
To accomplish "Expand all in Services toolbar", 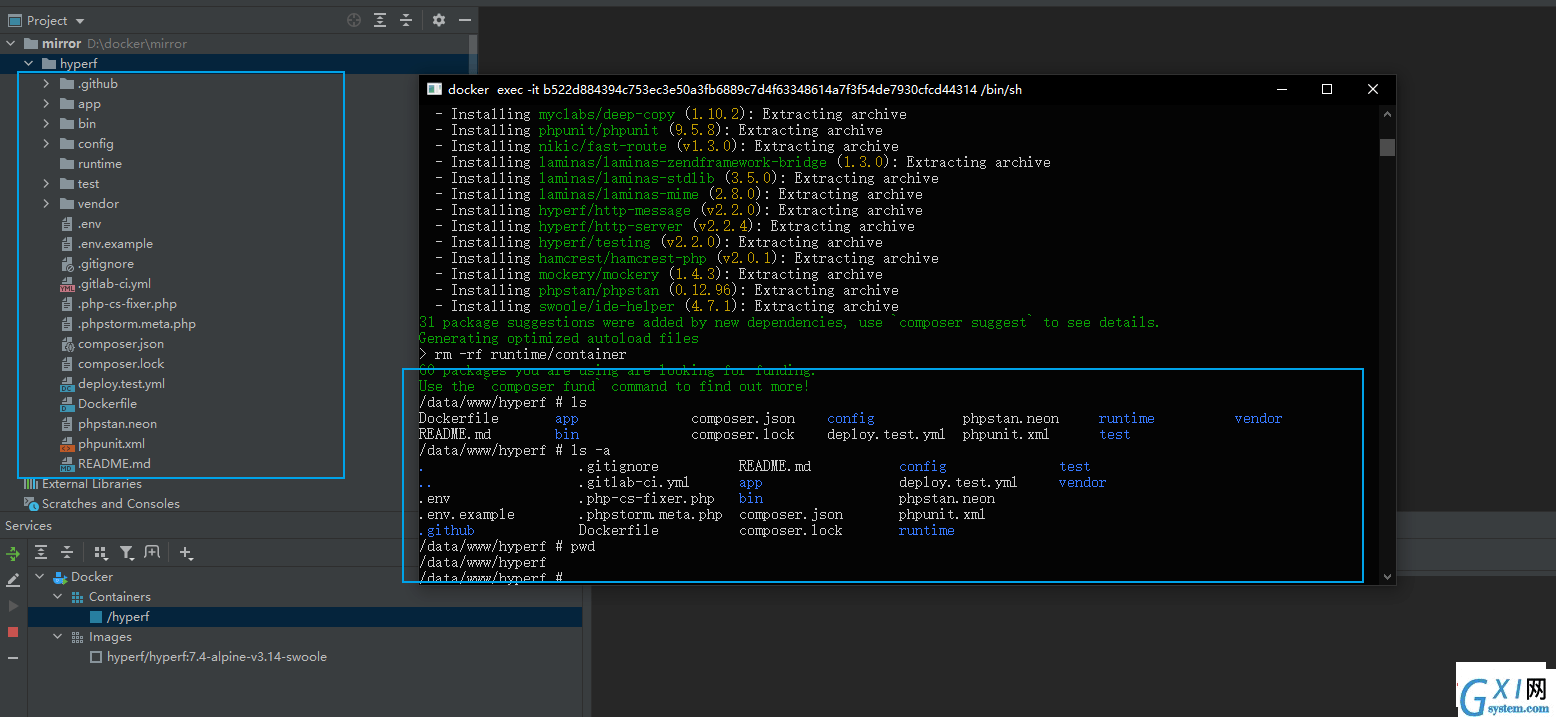I will 41,552.
